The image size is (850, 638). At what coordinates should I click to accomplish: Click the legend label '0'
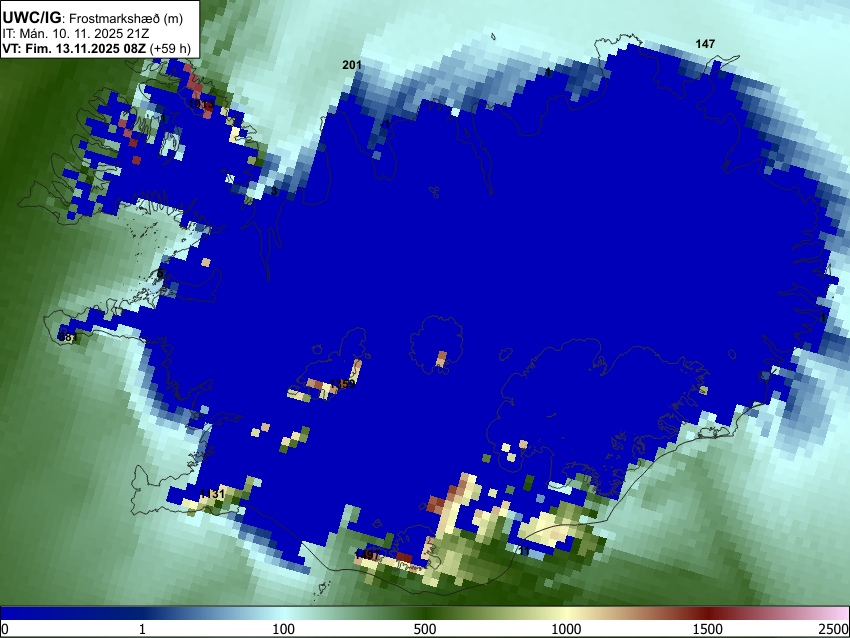pos(5,629)
